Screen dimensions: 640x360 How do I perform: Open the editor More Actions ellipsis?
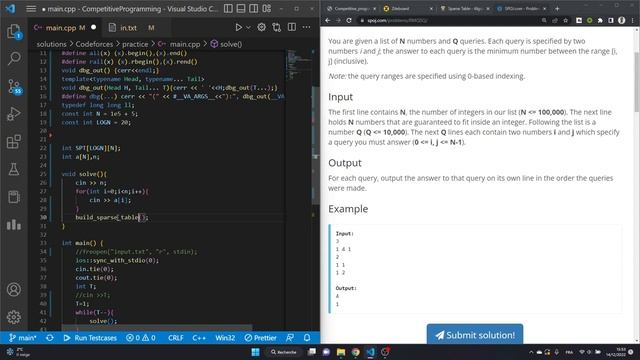tap(306, 27)
